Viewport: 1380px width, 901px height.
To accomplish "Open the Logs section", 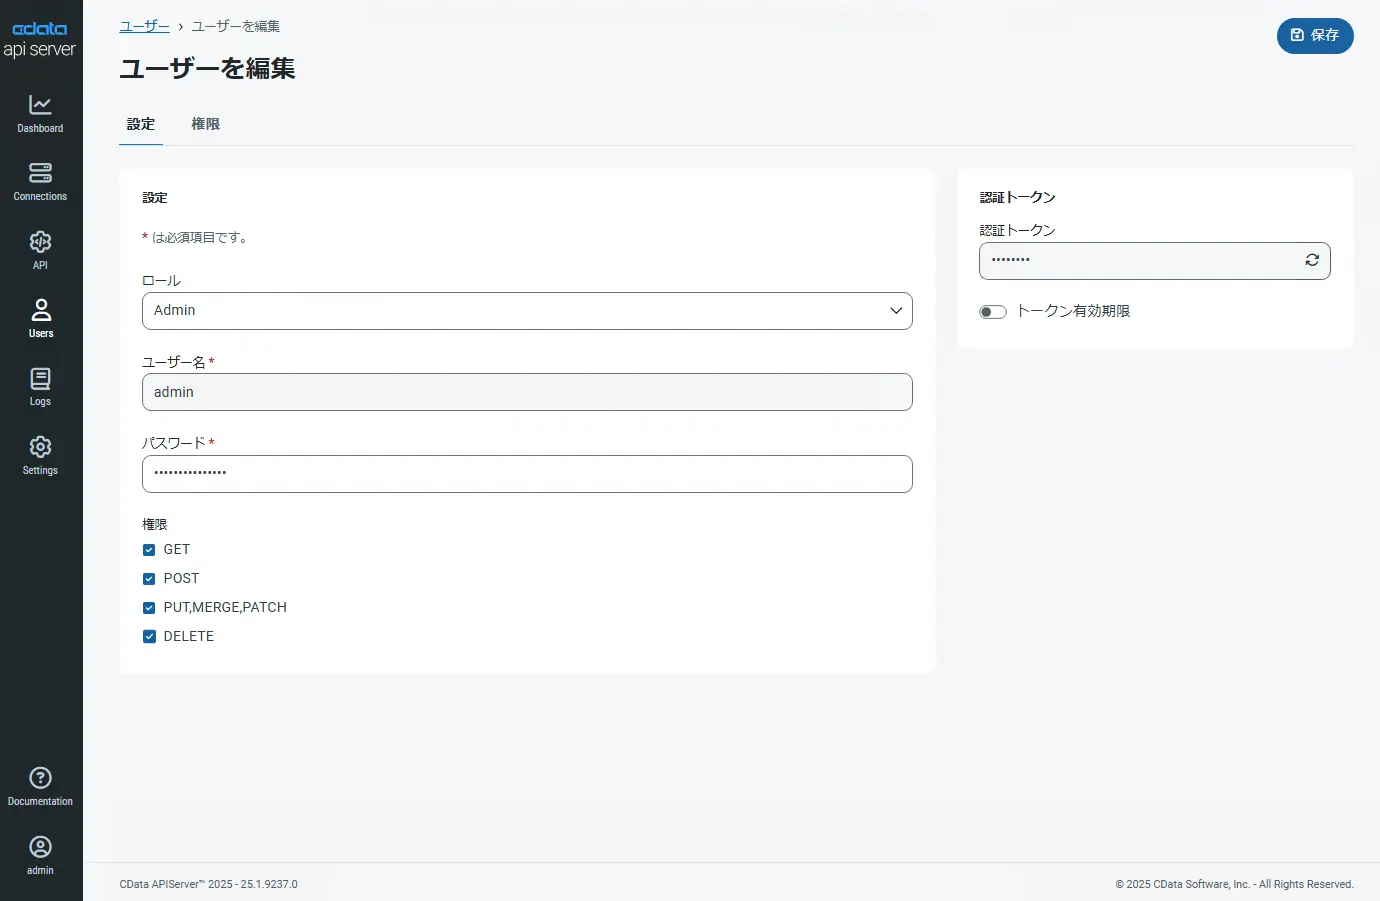I will tap(40, 386).
